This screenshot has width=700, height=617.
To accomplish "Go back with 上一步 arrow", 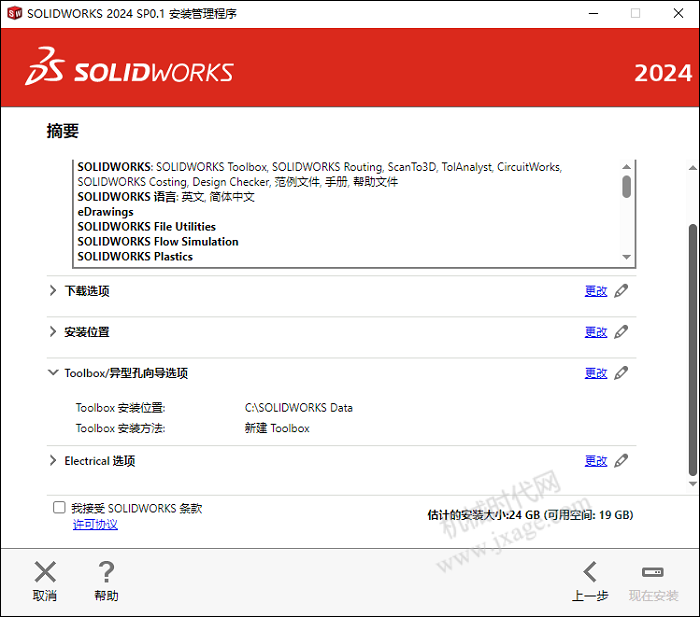I will (x=590, y=572).
